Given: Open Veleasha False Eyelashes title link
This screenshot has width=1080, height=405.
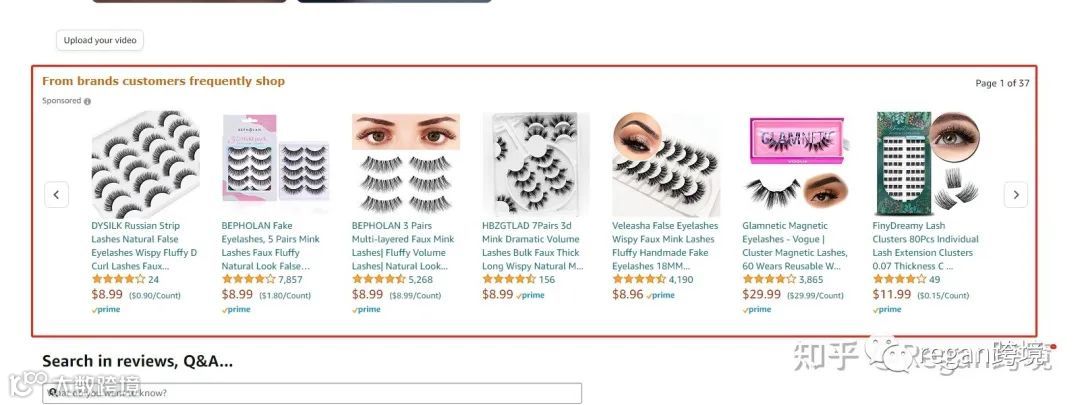Looking at the screenshot, I should [x=665, y=246].
